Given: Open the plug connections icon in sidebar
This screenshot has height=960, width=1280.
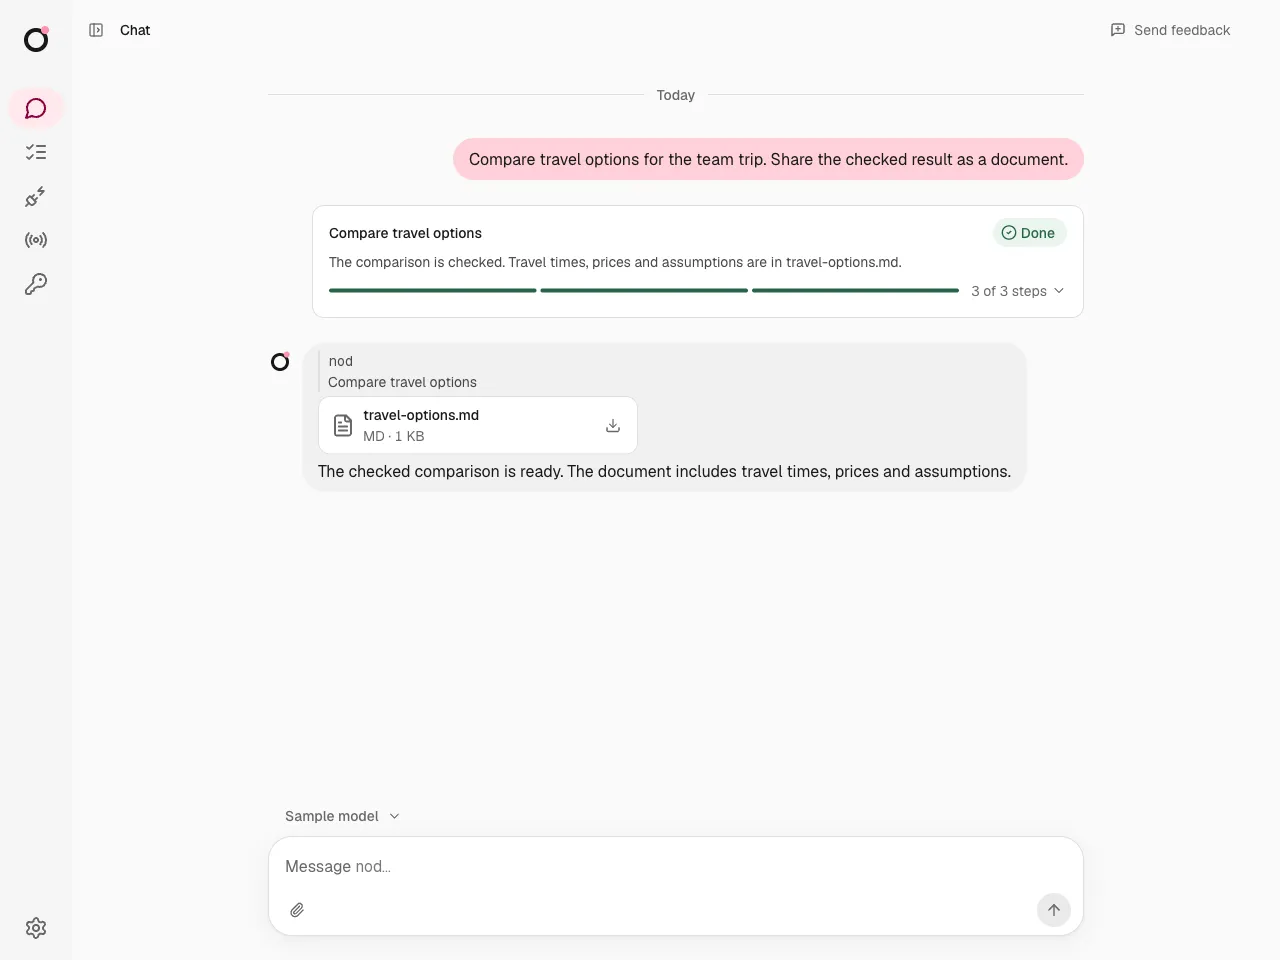Looking at the screenshot, I should (x=36, y=196).
